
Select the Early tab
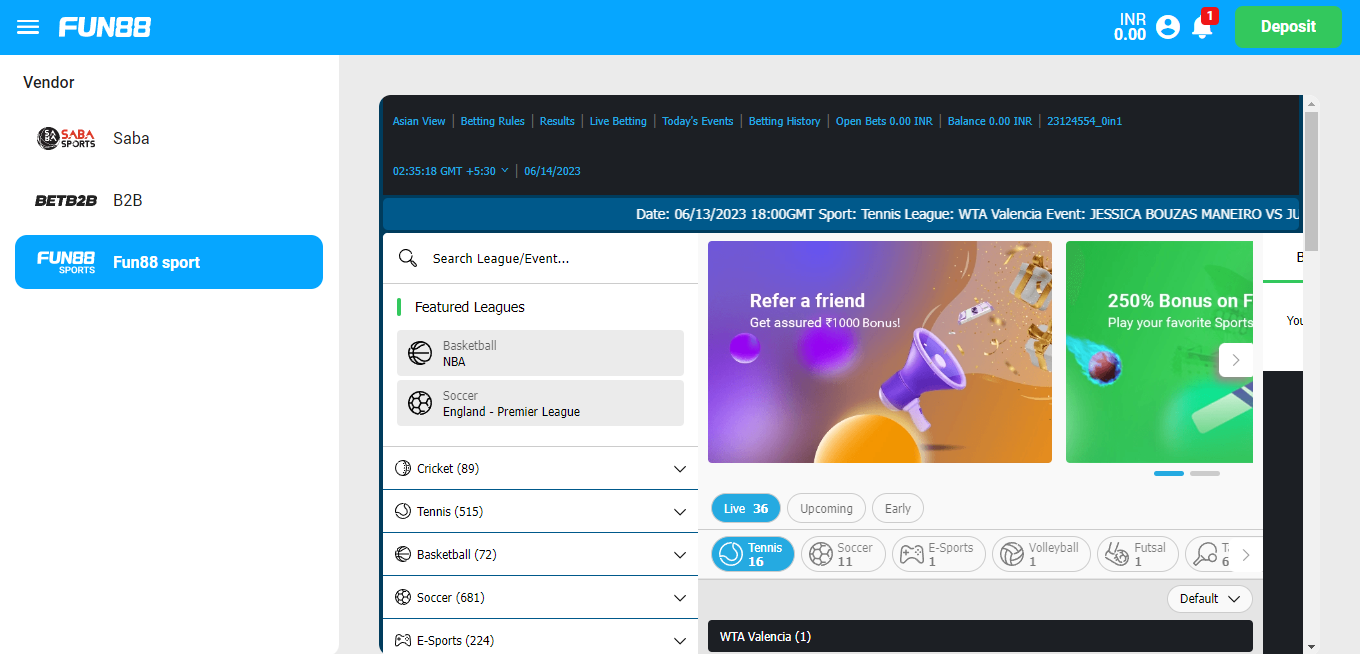[898, 508]
